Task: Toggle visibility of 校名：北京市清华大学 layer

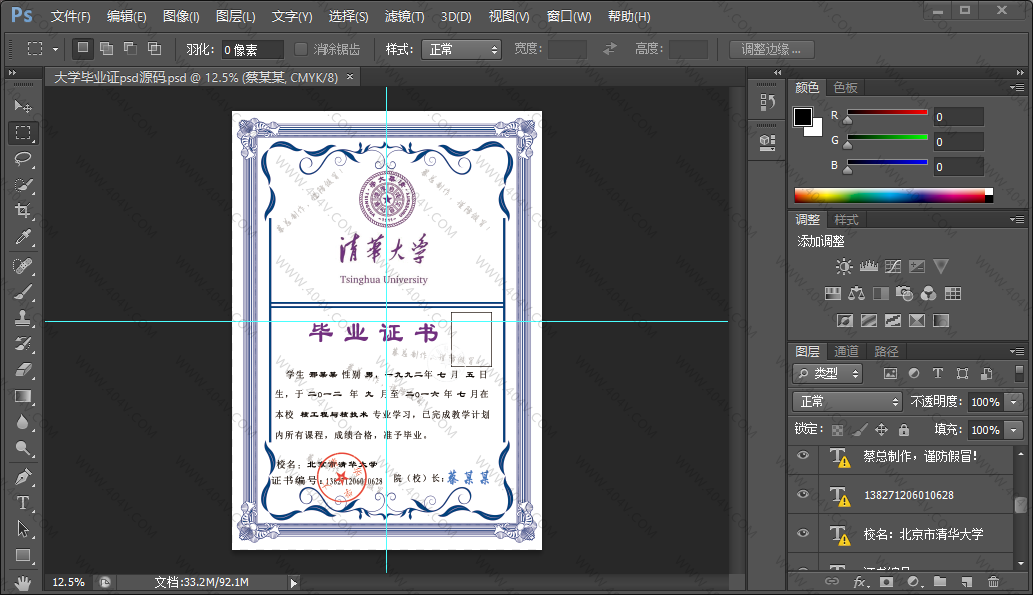Action: [802, 534]
